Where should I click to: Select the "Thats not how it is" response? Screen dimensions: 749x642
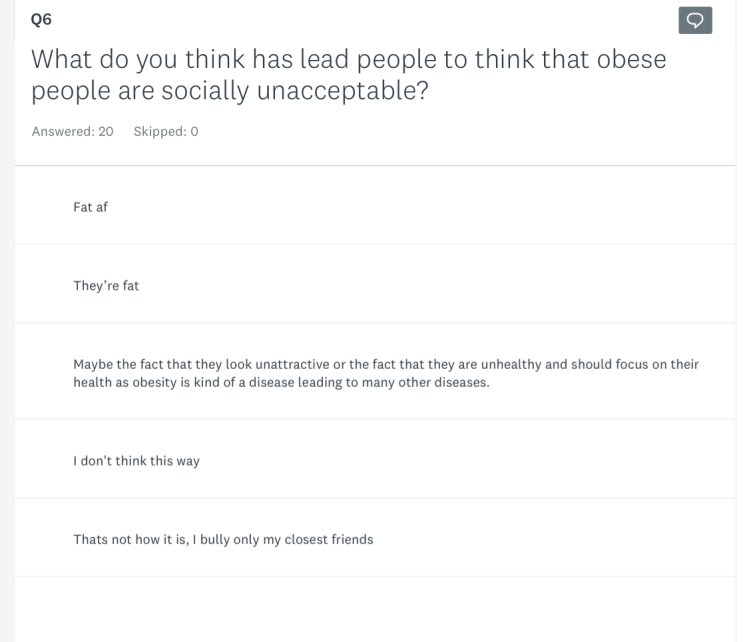222,539
